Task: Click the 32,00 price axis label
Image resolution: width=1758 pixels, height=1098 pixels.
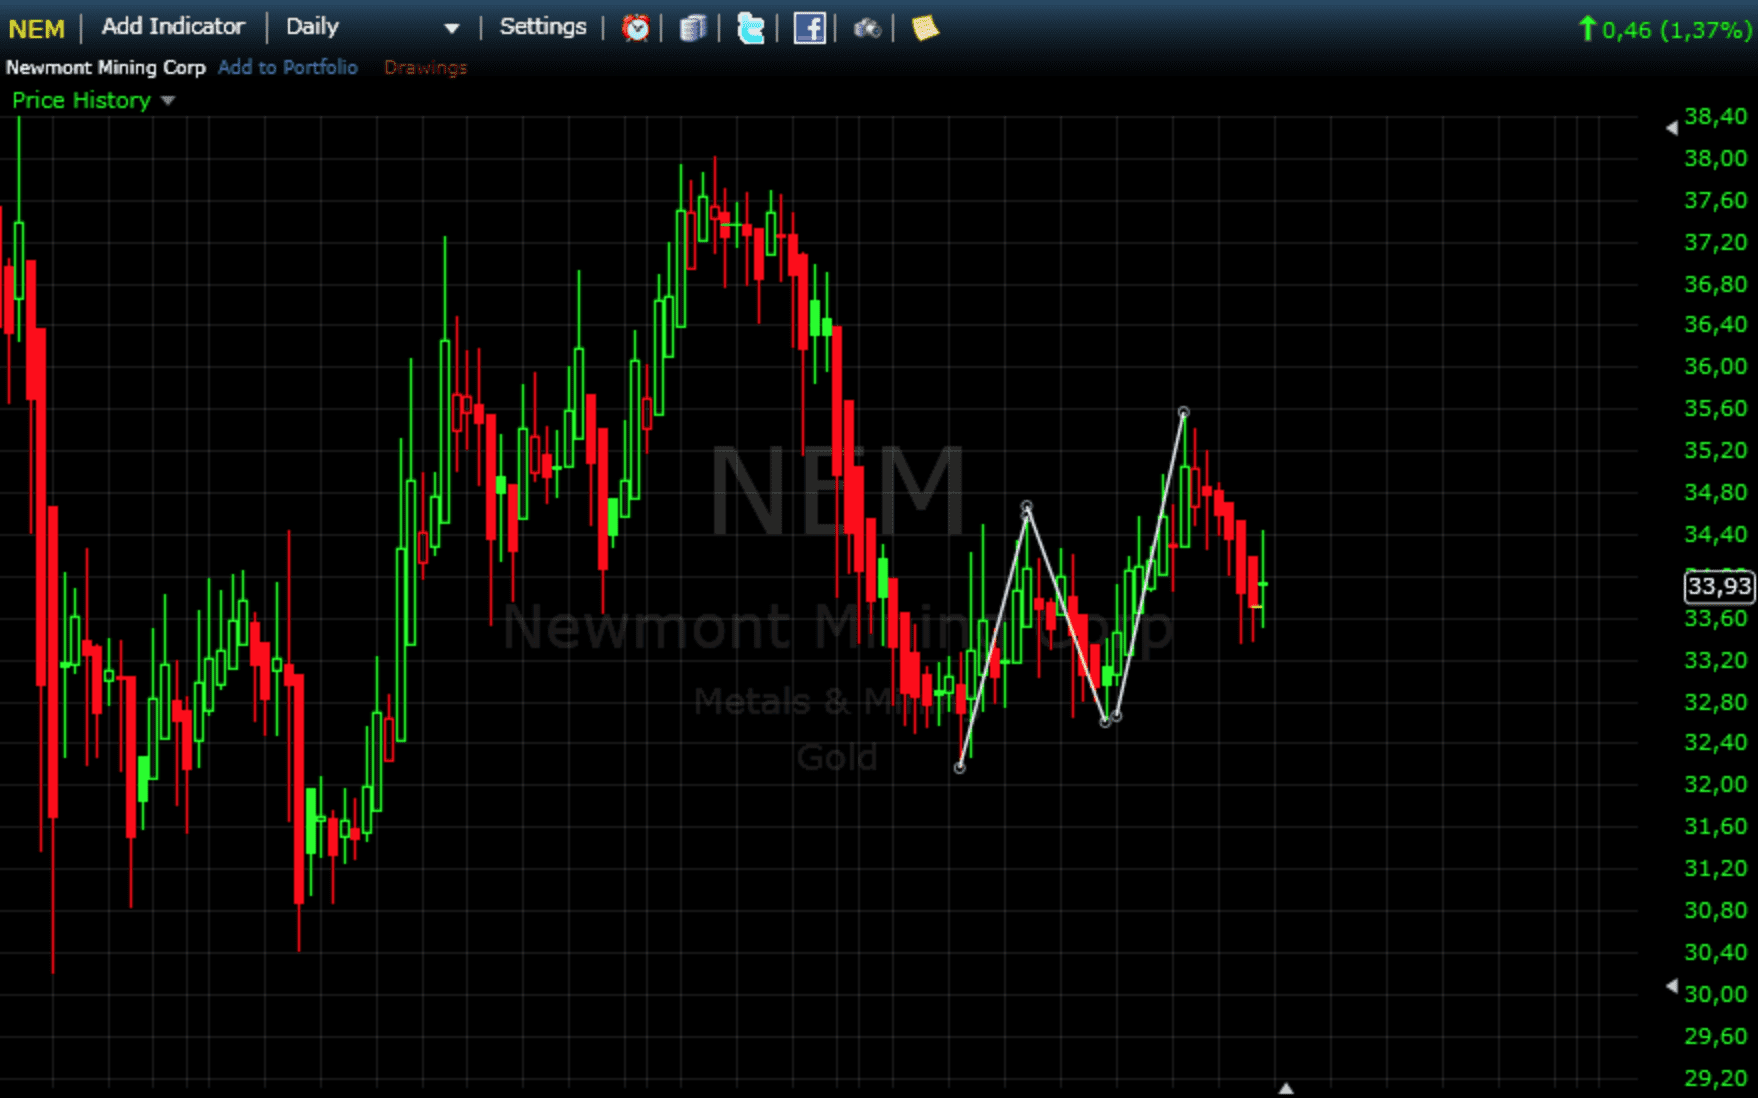Action: click(x=1716, y=784)
